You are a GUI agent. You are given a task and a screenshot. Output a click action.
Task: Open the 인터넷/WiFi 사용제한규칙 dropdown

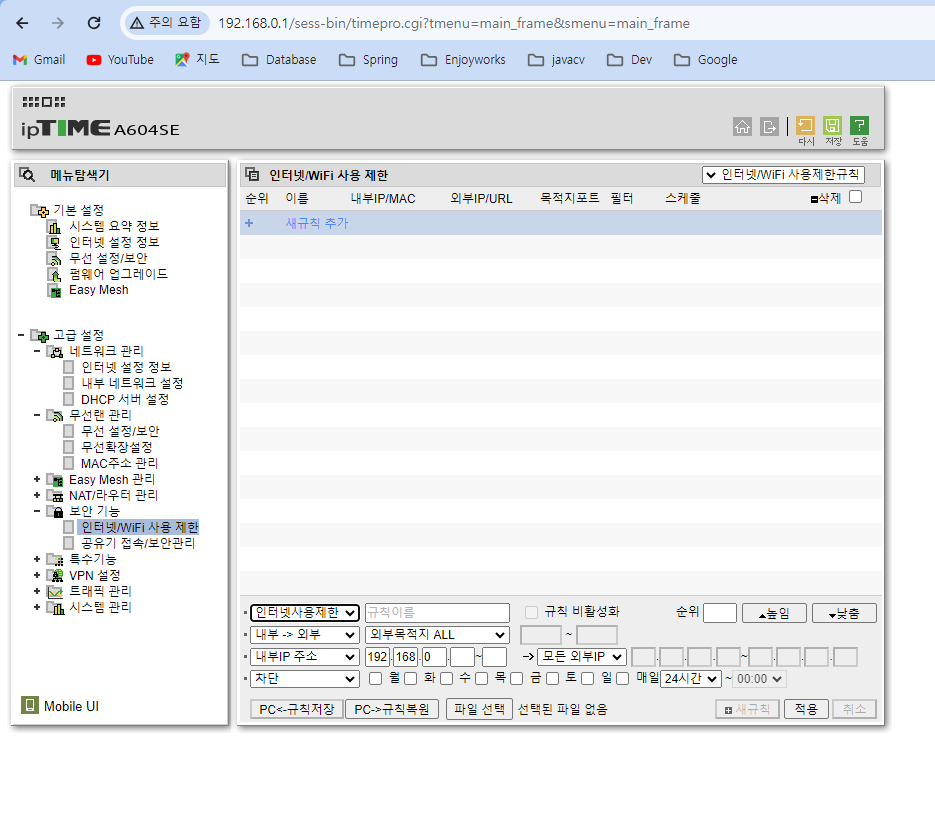pos(784,175)
